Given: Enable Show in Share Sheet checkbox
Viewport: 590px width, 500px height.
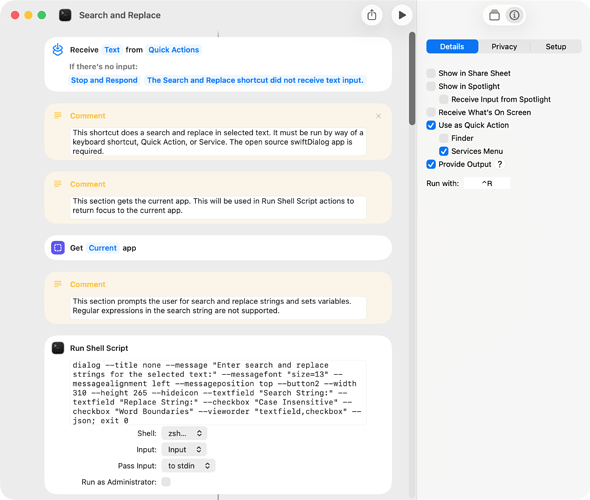Looking at the screenshot, I should [431, 73].
